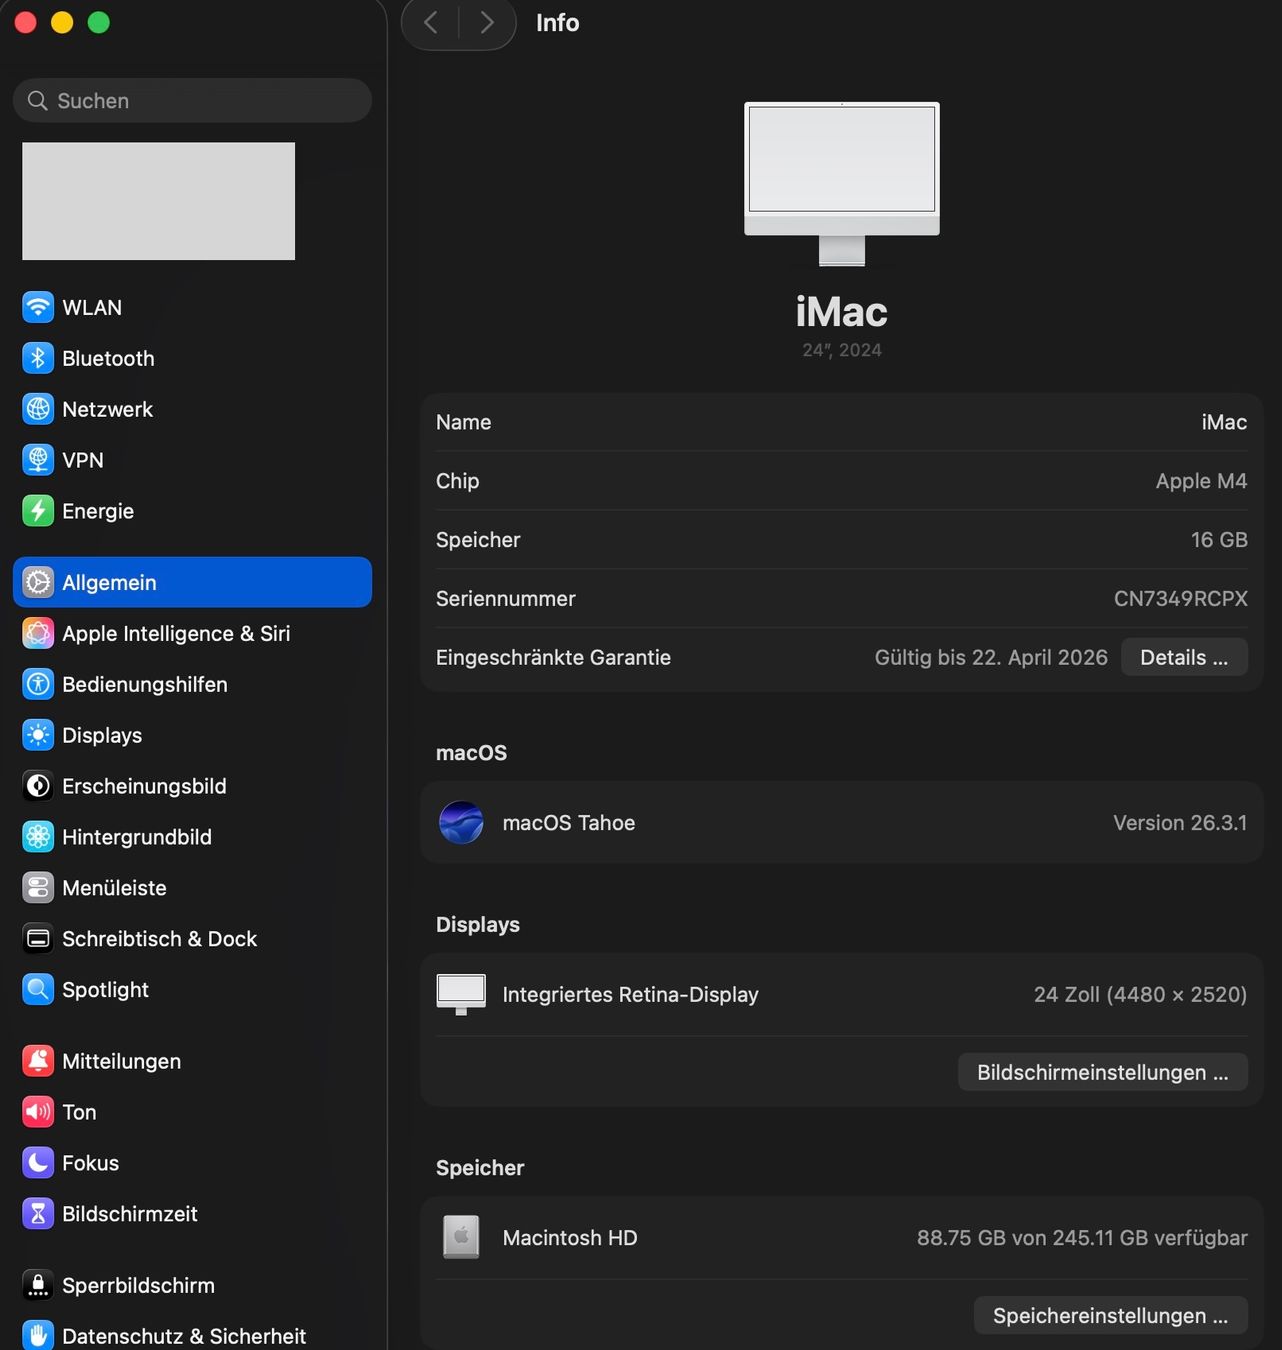Select the Mitteilungen sidebar label
The image size is (1282, 1350).
point(121,1061)
